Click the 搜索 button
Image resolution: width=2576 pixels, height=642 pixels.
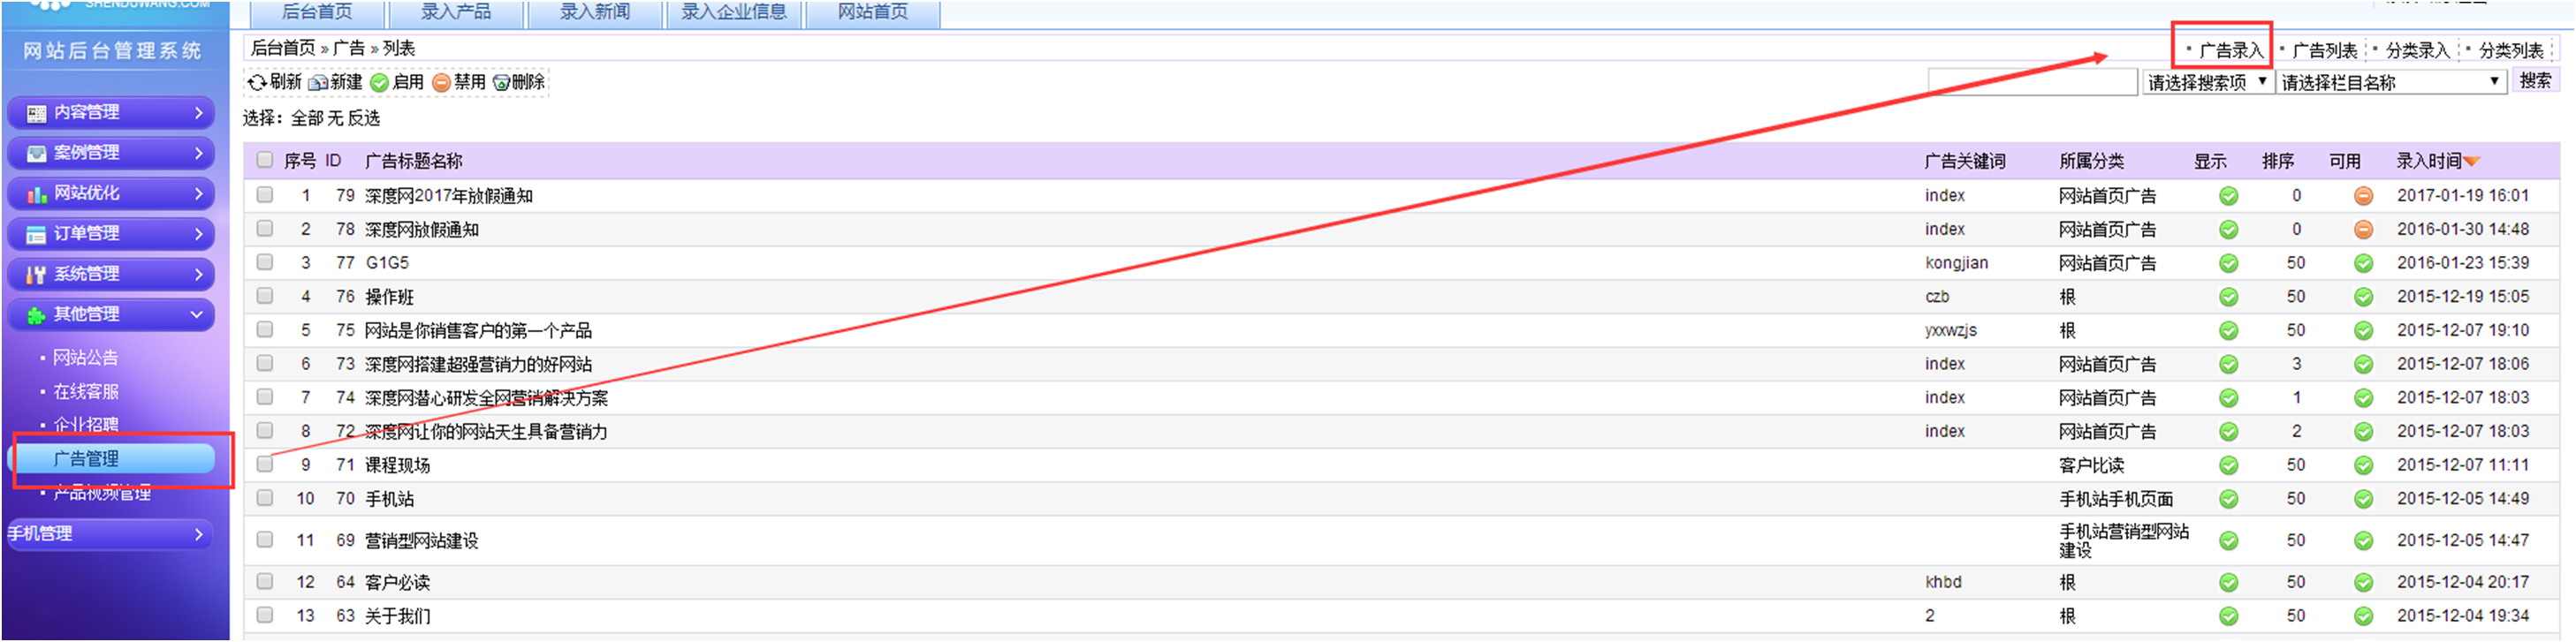pyautogui.click(x=2534, y=81)
